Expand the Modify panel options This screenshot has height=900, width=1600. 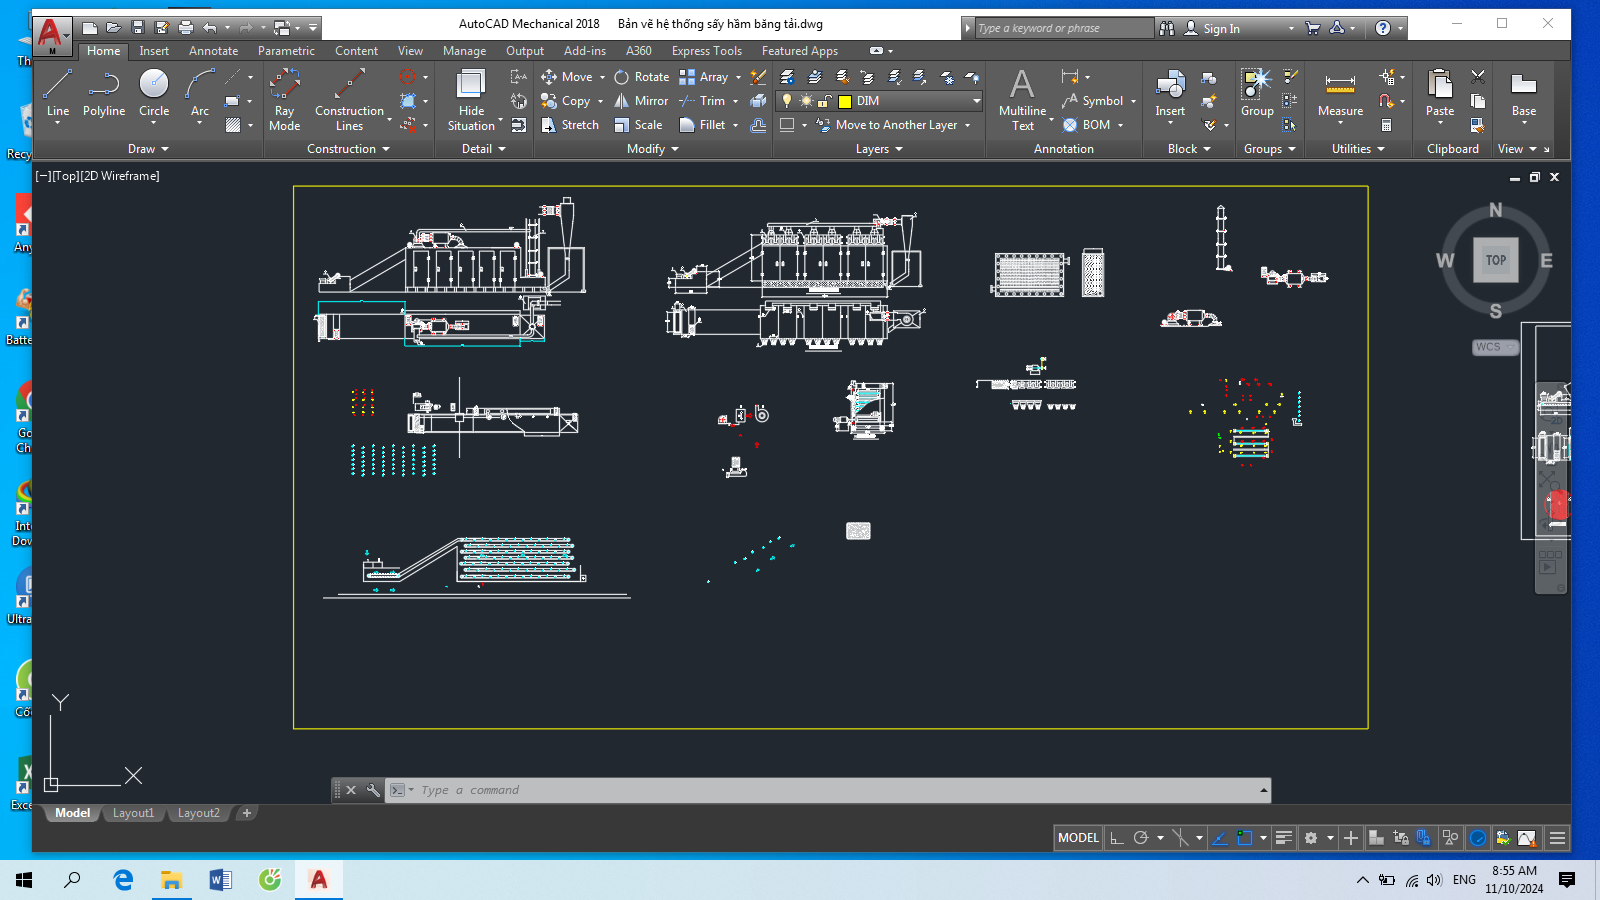[x=653, y=149]
